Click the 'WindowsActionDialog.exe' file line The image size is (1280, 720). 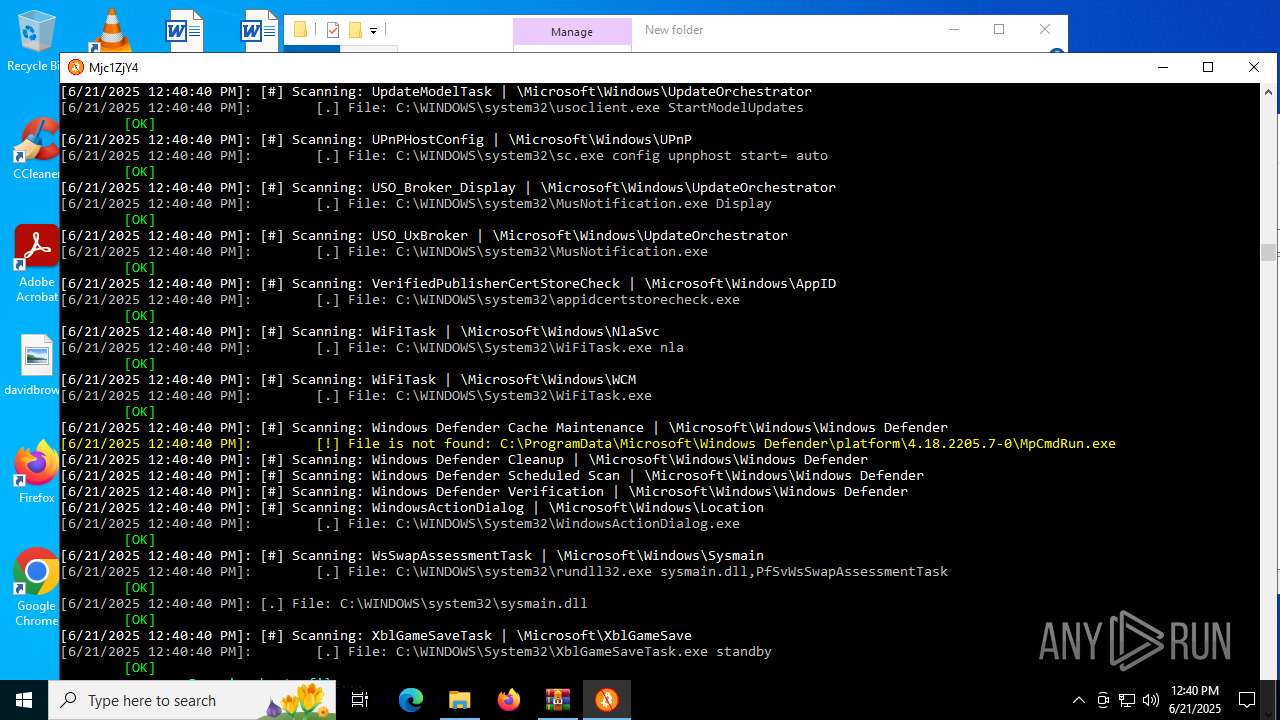click(x=400, y=523)
